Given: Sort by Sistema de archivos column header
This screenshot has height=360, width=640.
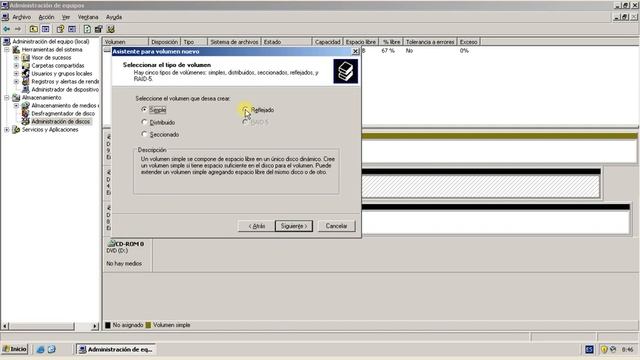Looking at the screenshot, I should tap(234, 42).
